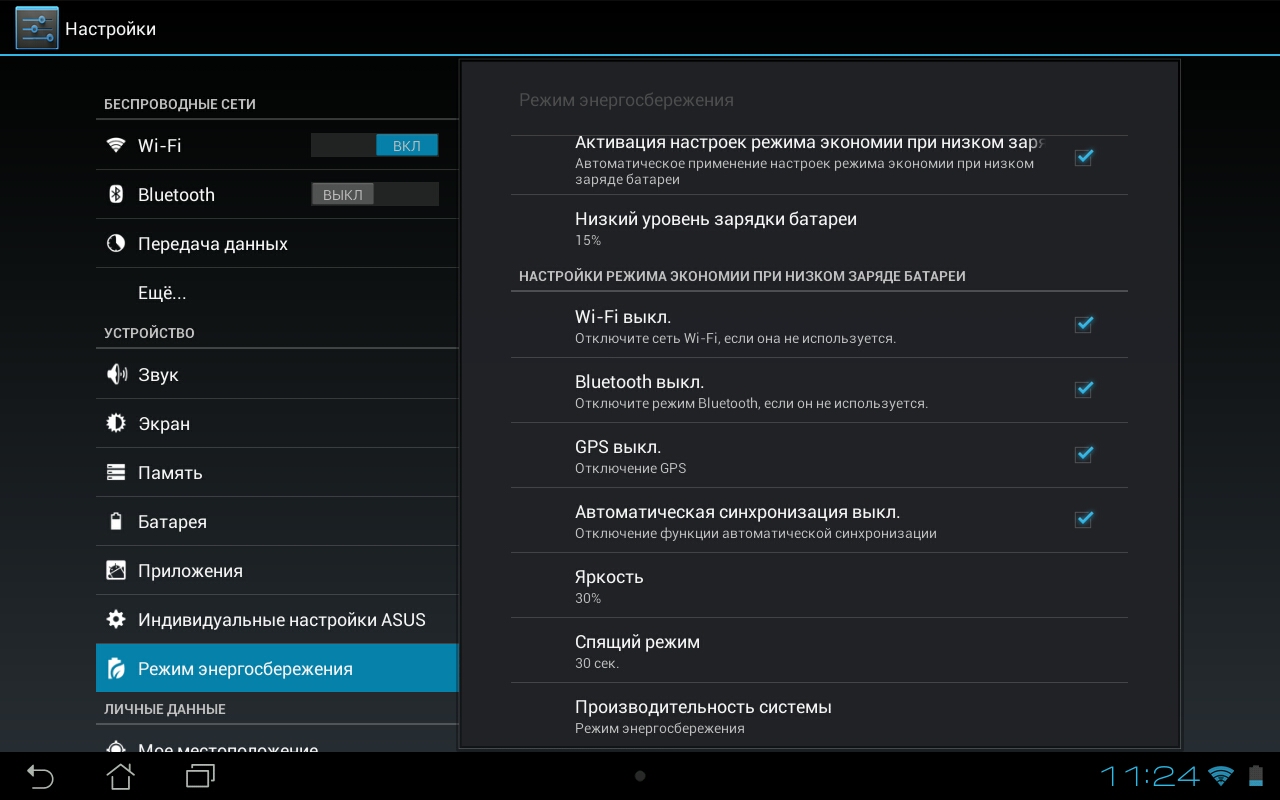Uncheck the 'GPS выкл.' checkbox
This screenshot has width=1280, height=800.
click(1083, 455)
